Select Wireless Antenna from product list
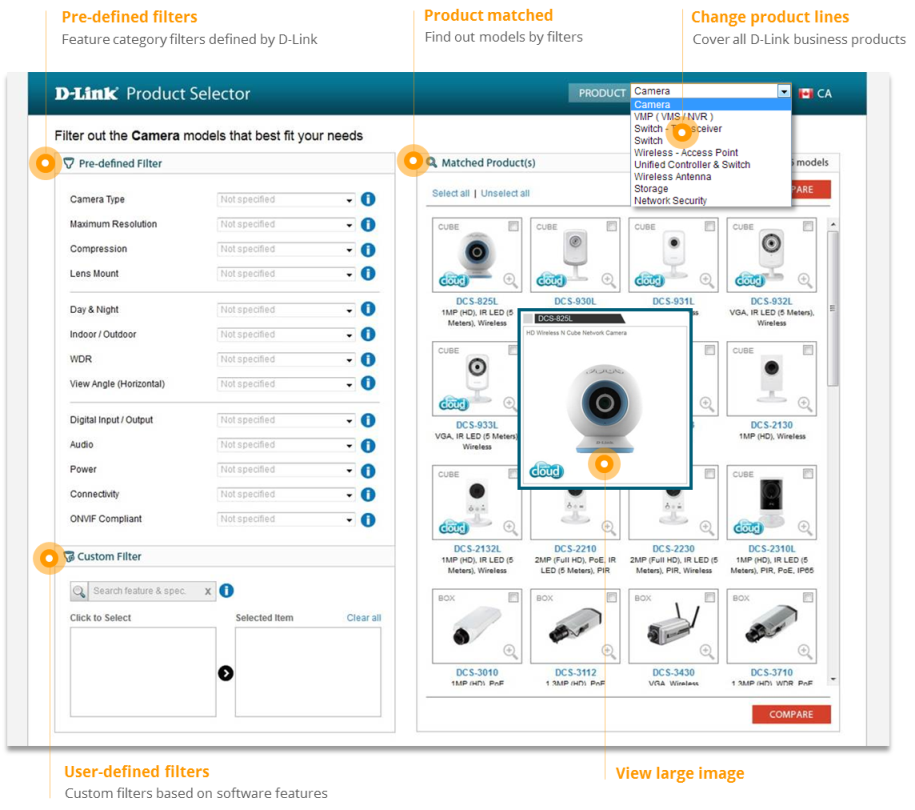This screenshot has height=810, width=915. click(x=672, y=177)
